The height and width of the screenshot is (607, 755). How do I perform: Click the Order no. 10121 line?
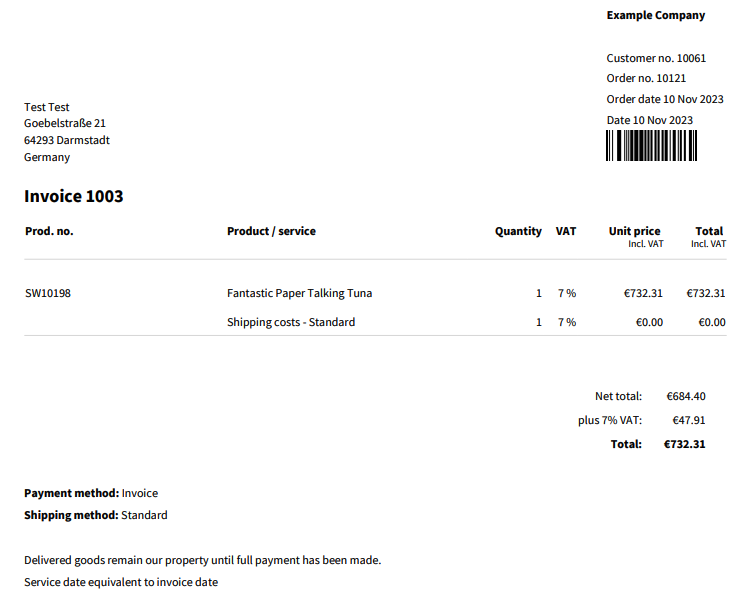coord(646,78)
